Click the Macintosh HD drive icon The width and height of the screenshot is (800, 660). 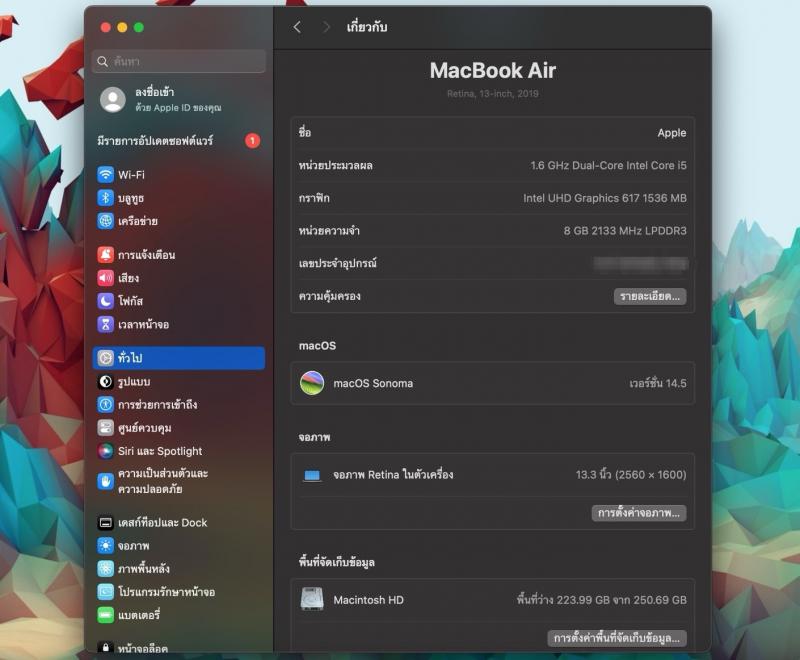[312, 599]
